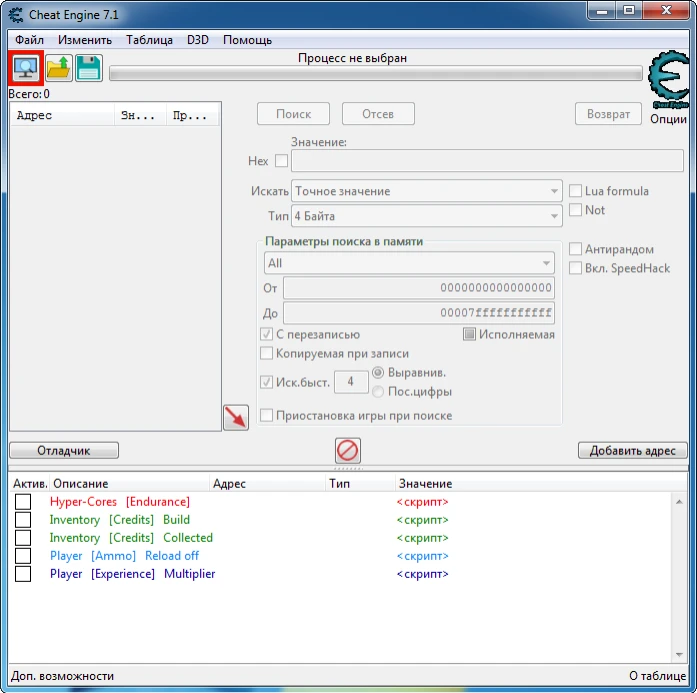
Task: Click the red circle clear list icon
Action: click(348, 451)
